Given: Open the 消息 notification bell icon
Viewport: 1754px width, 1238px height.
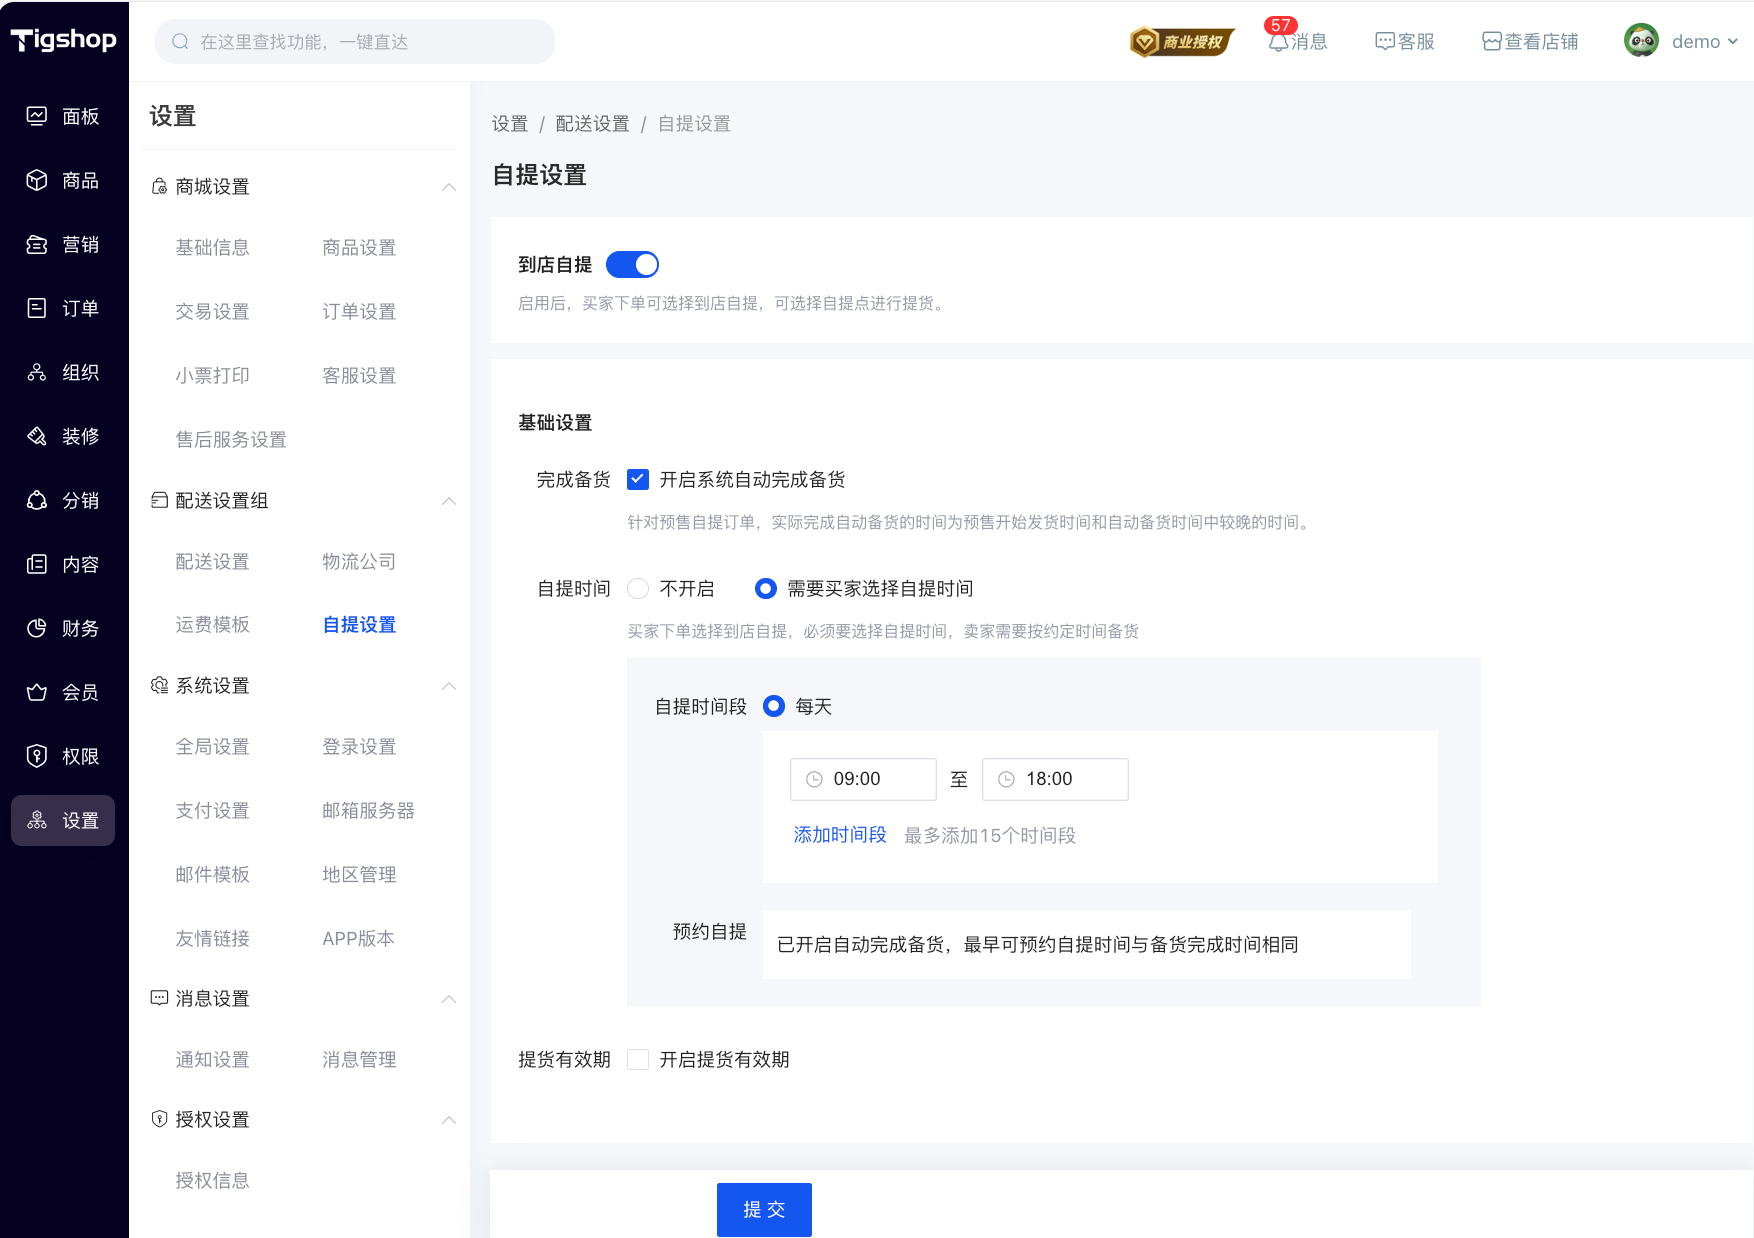Looking at the screenshot, I should [x=1279, y=42].
